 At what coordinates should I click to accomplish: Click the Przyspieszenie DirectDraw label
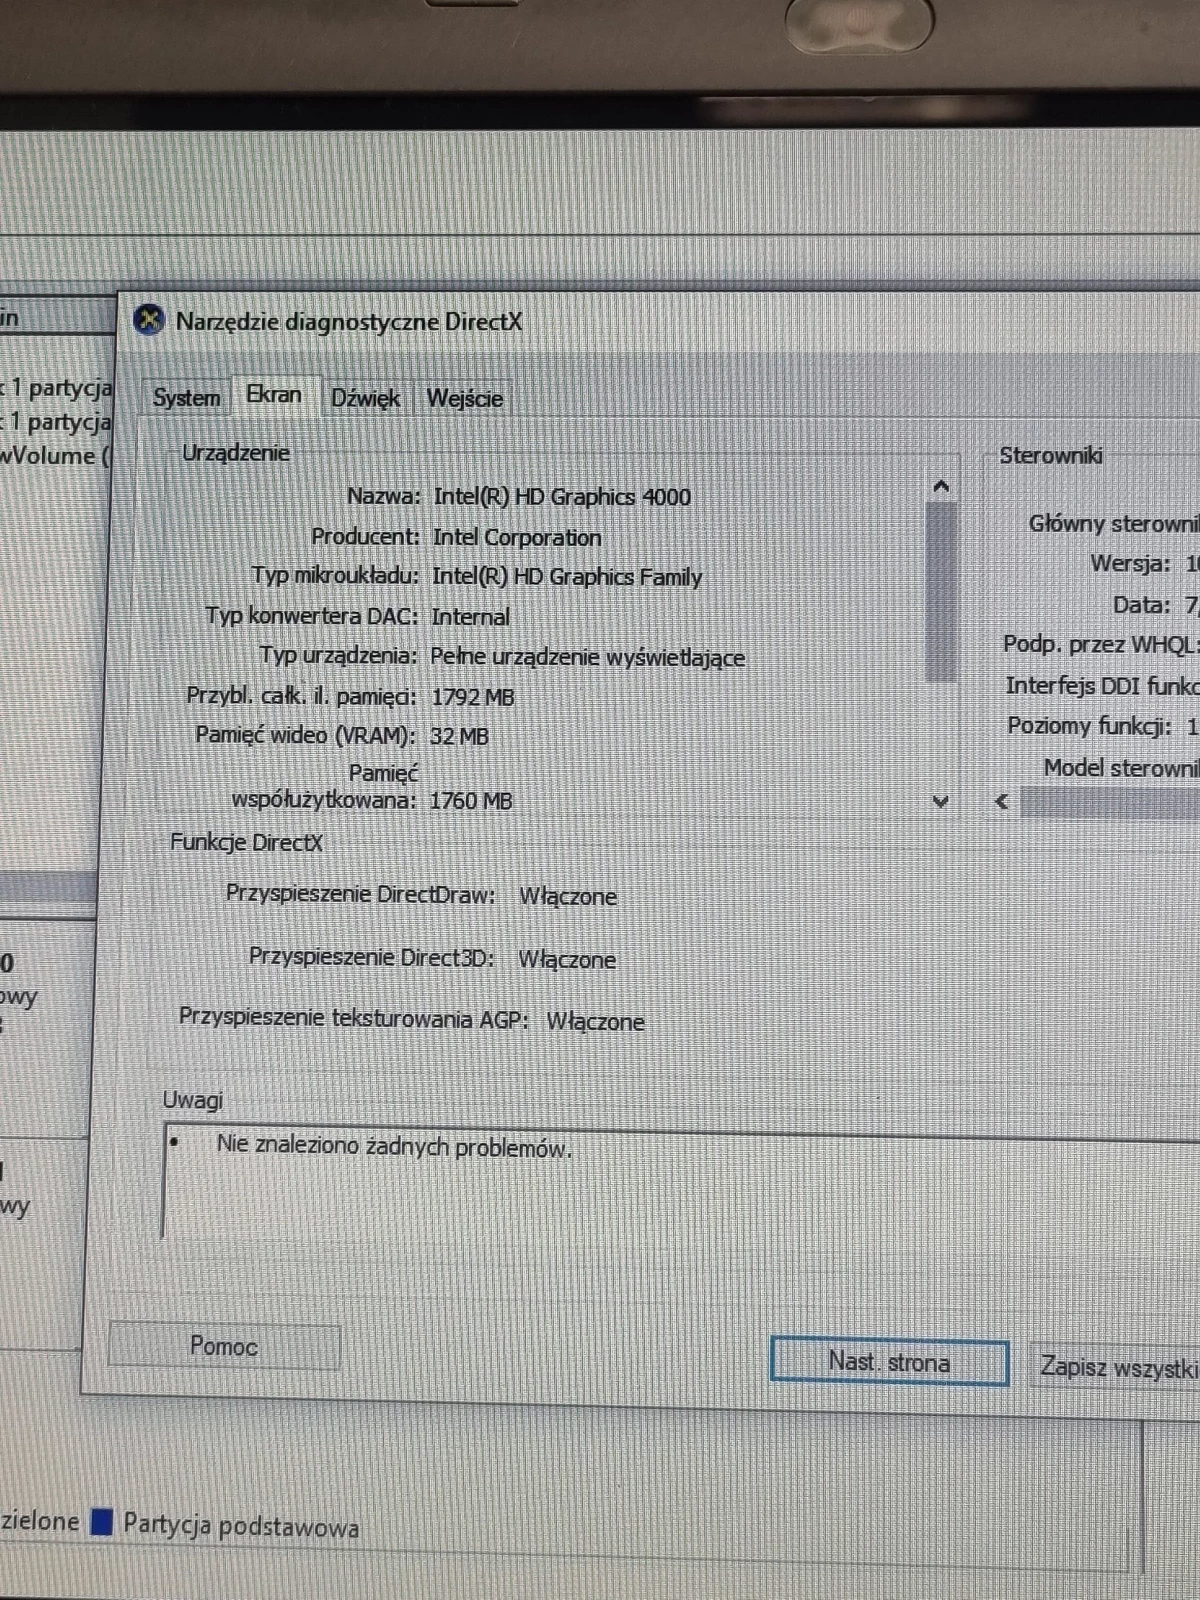pyautogui.click(x=360, y=893)
